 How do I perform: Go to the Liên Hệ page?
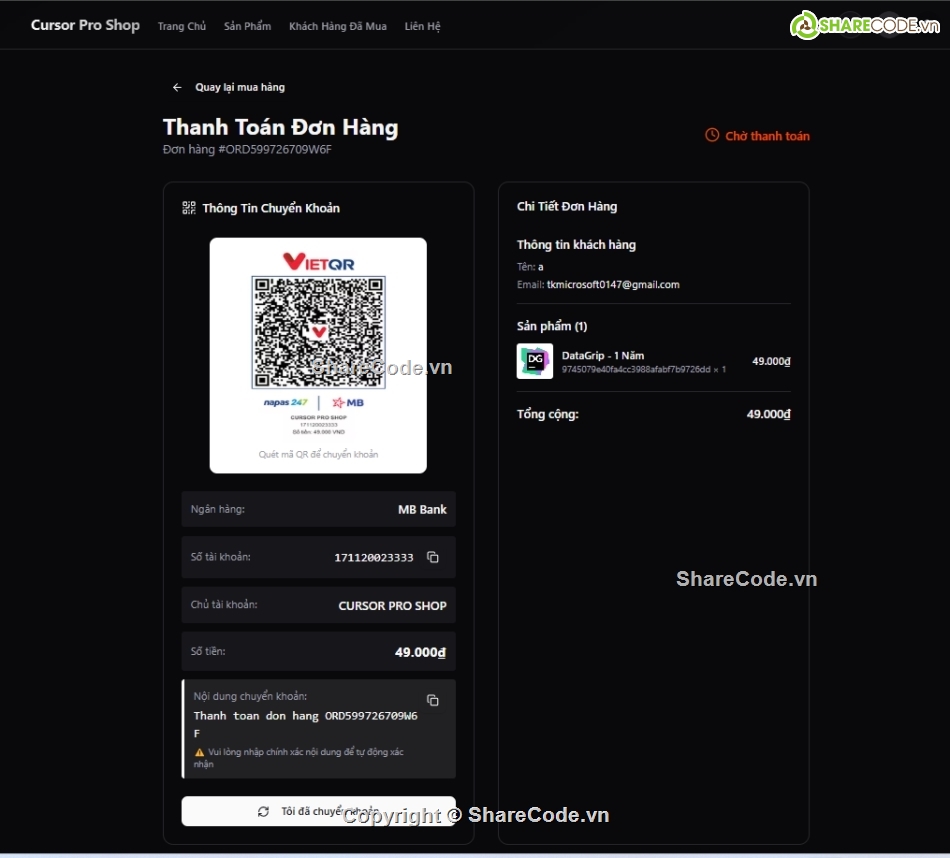click(422, 26)
